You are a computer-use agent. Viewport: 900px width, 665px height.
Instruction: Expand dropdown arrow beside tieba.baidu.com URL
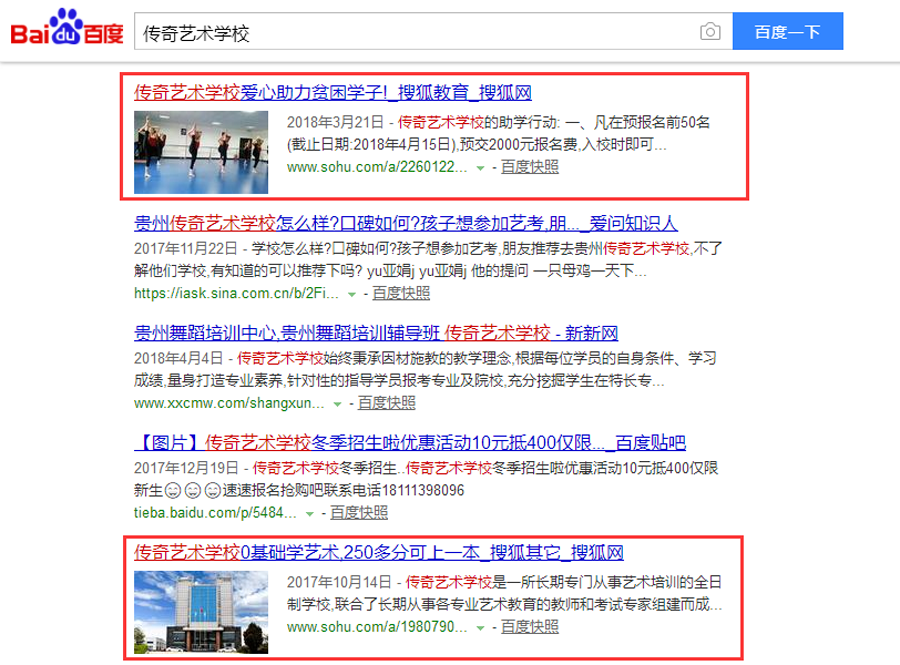(x=310, y=514)
